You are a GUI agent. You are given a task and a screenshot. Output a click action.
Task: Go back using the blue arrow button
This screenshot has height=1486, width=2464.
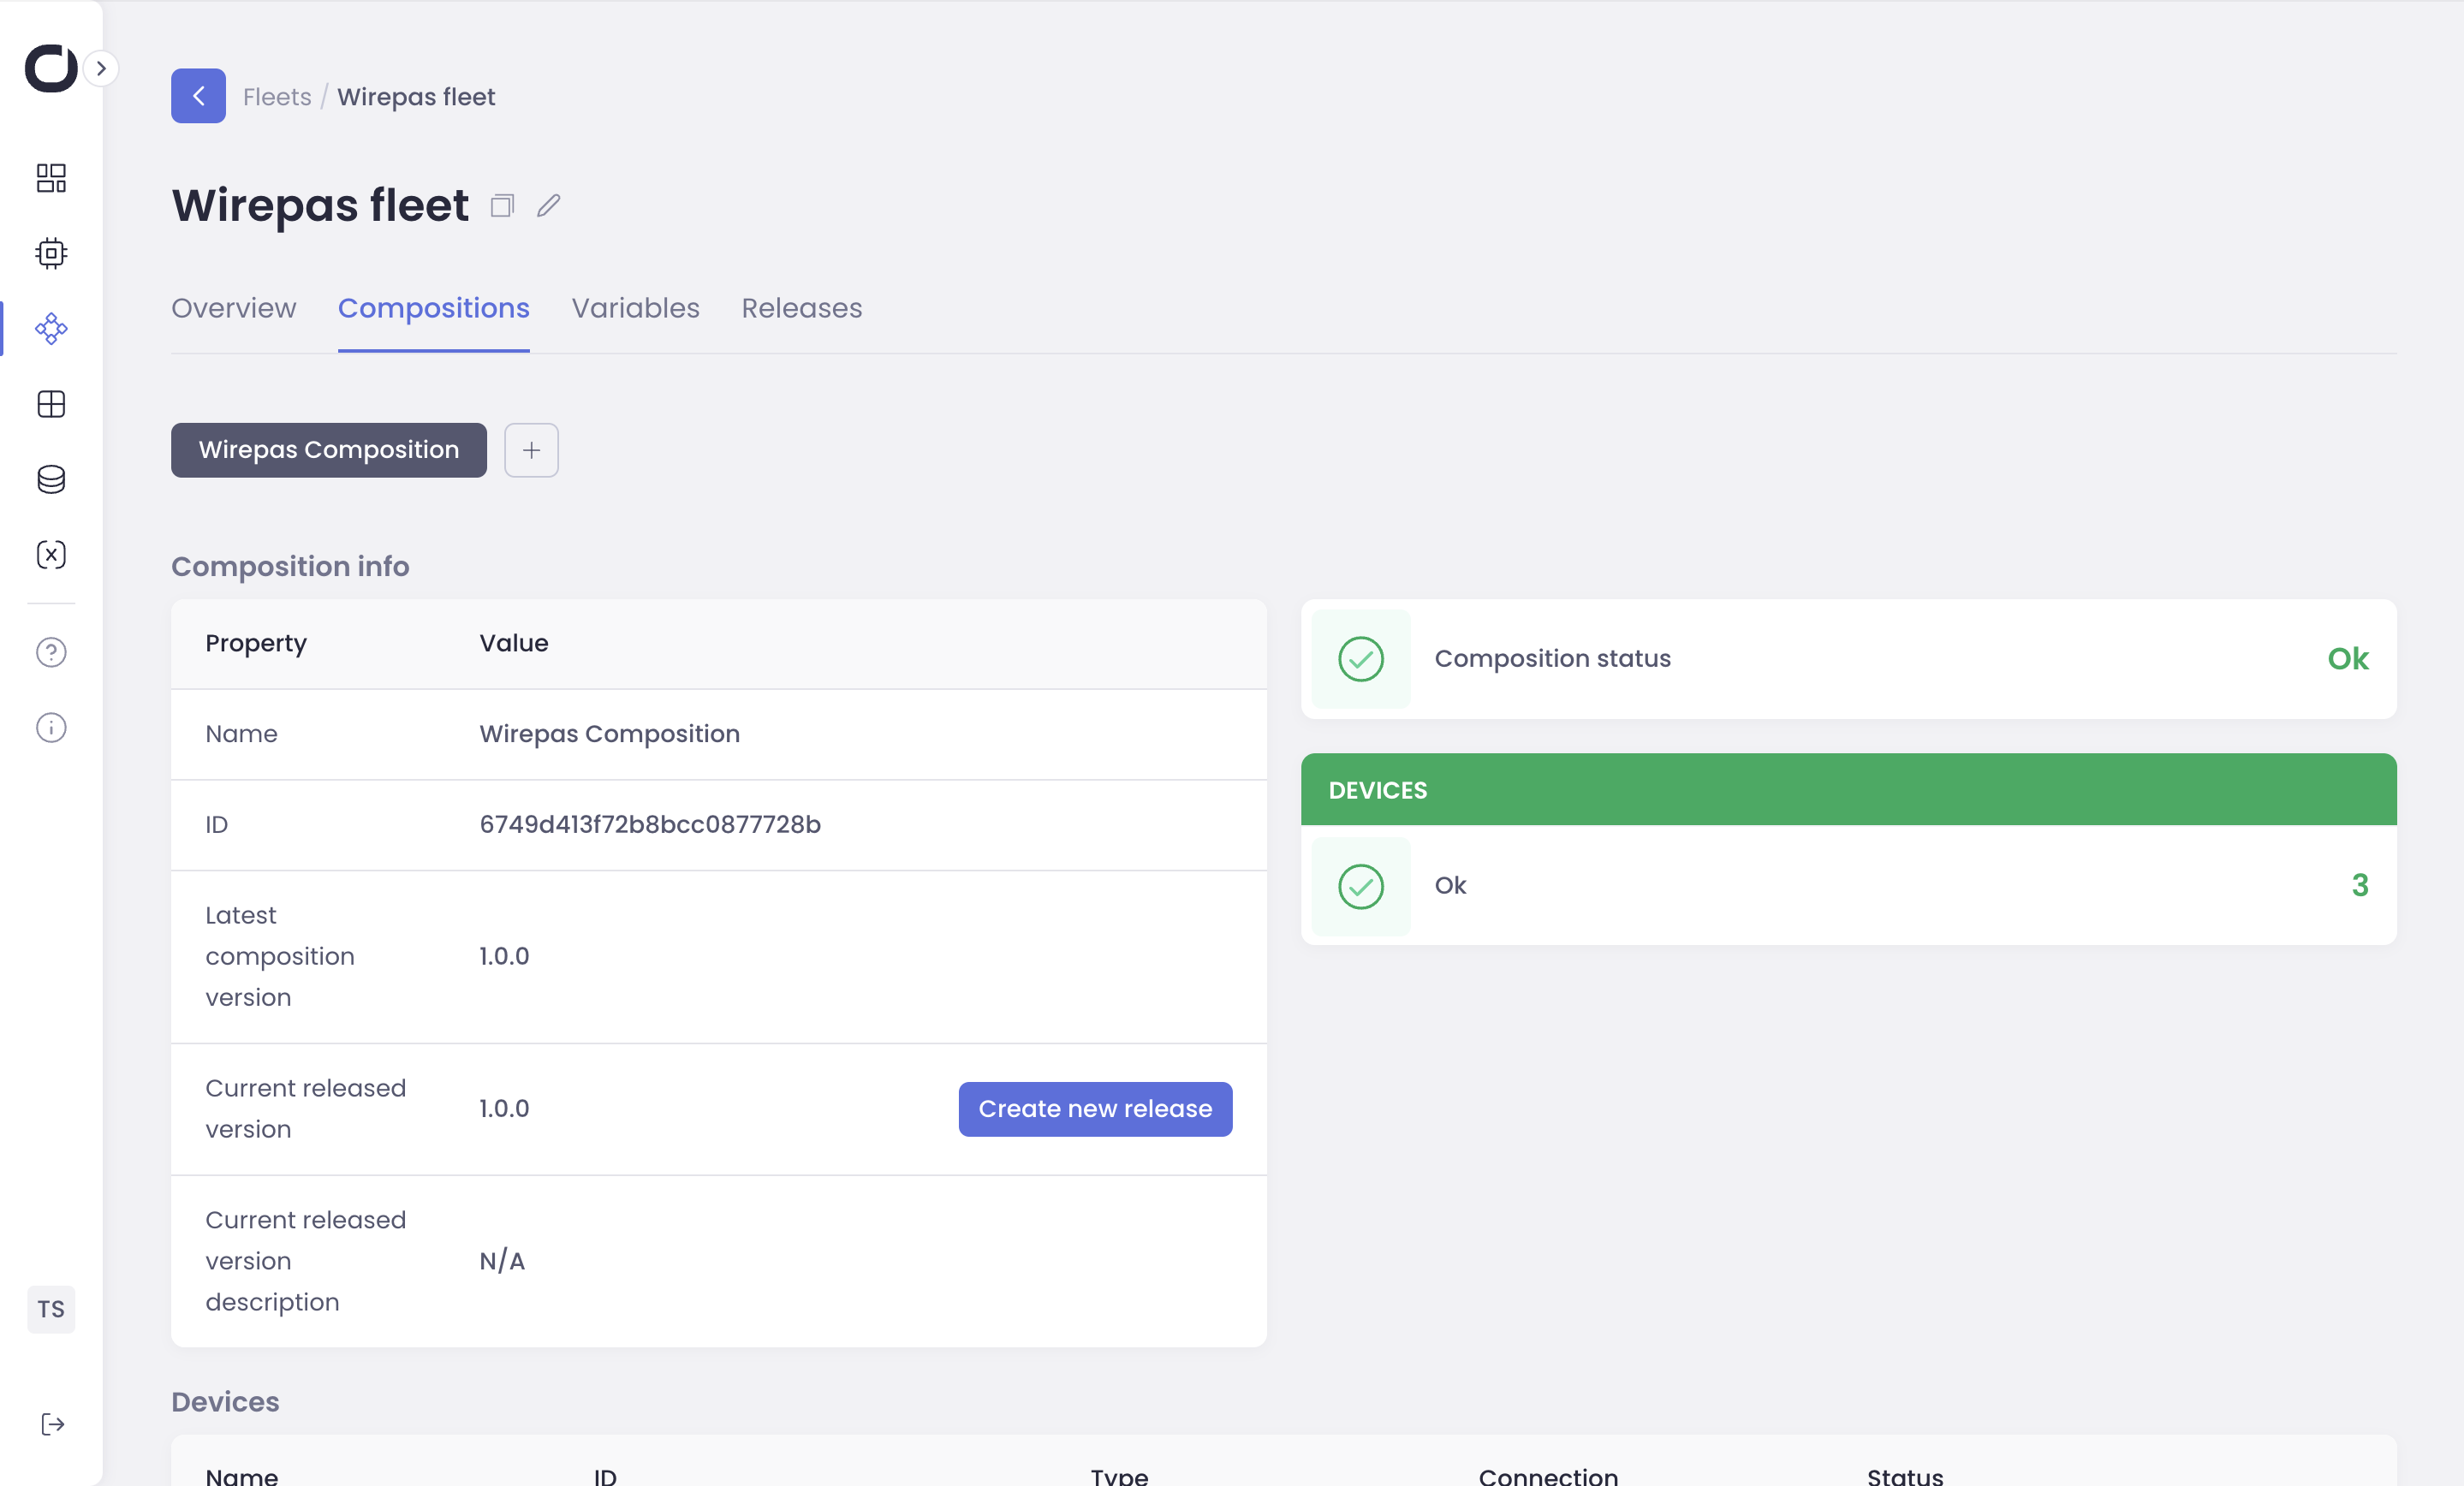198,96
